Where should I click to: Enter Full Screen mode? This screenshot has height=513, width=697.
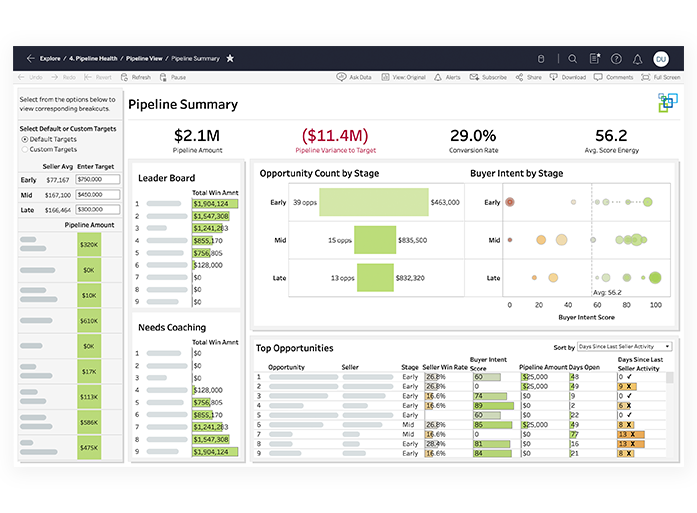coord(660,77)
